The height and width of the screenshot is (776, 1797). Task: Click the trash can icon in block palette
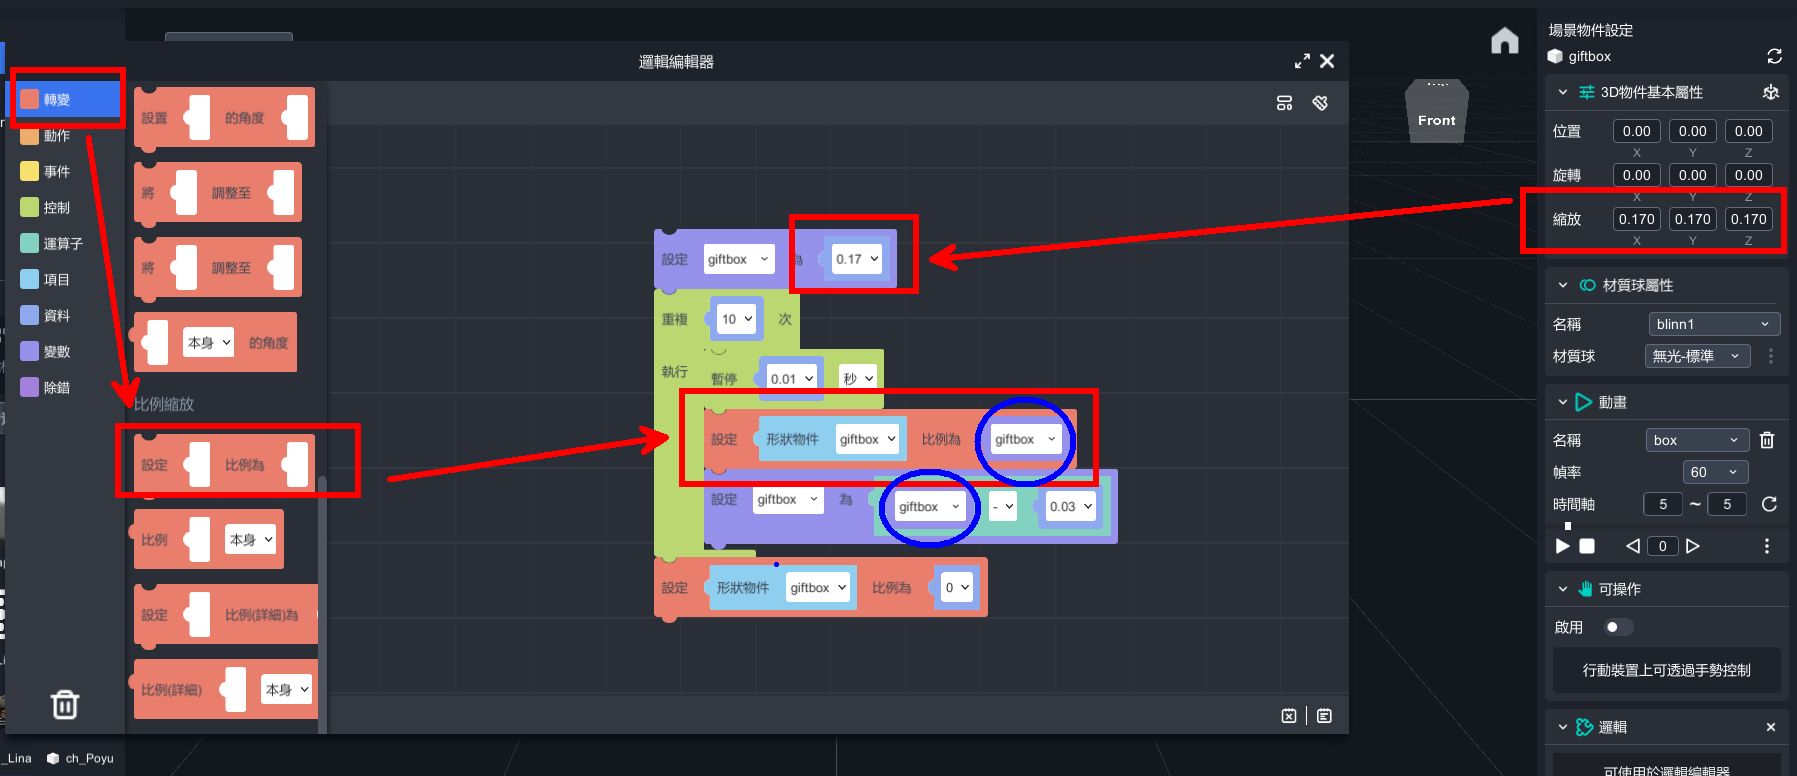[x=65, y=704]
